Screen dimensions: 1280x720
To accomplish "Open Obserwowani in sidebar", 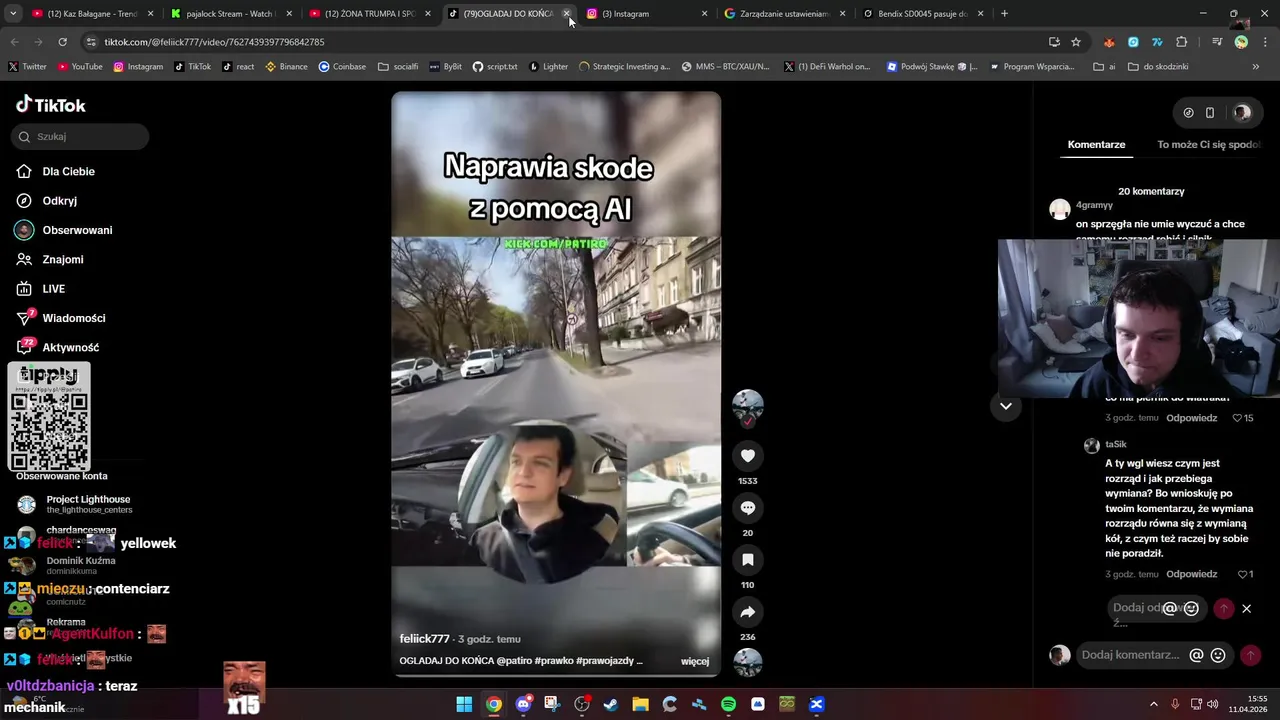I will click(x=77, y=230).
